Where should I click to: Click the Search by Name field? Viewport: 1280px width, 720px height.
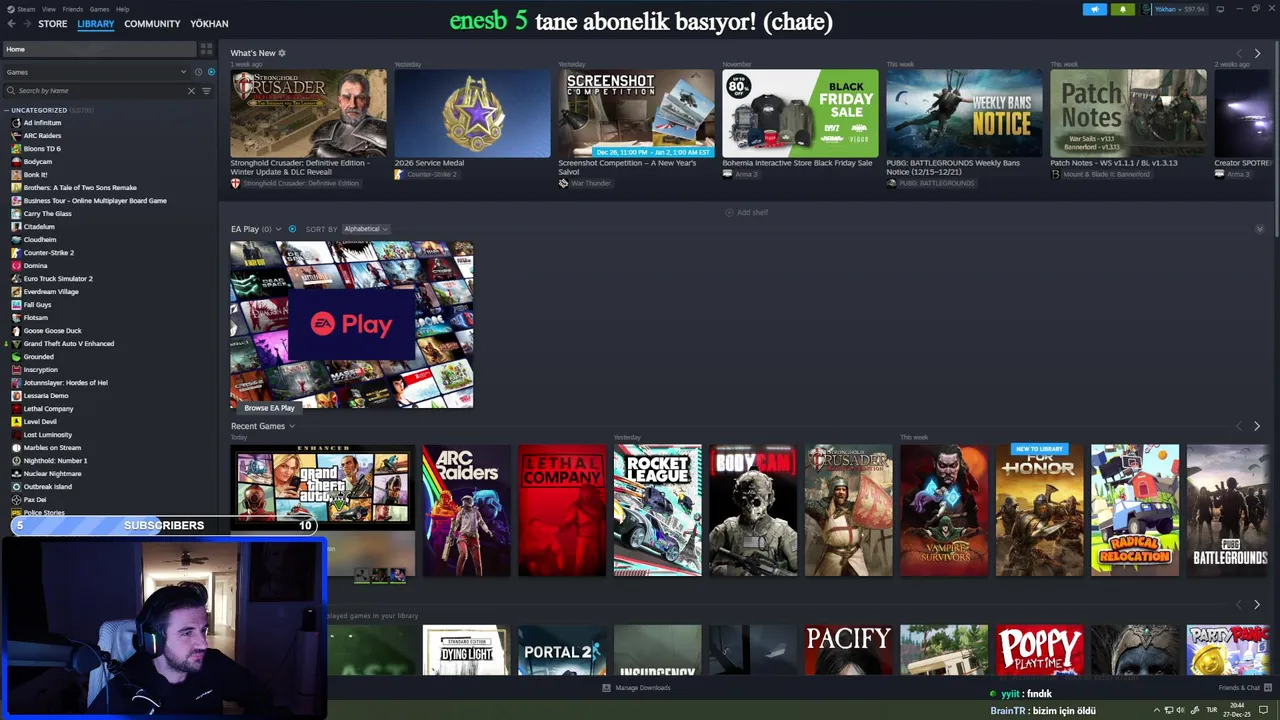pyautogui.click(x=100, y=91)
